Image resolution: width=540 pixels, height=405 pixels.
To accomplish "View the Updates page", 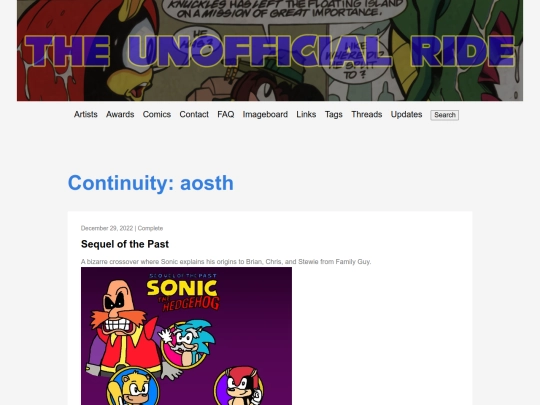I will click(406, 114).
